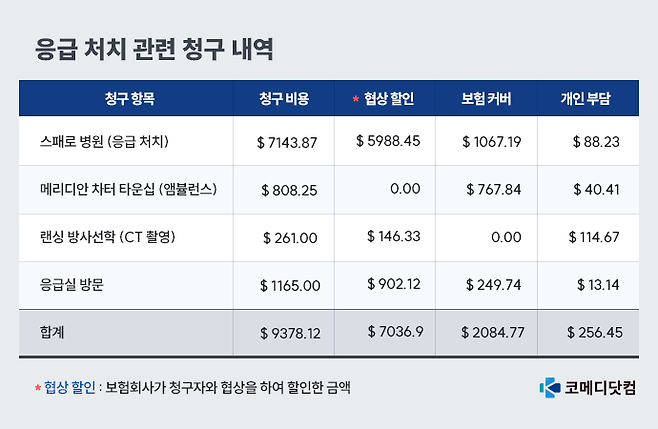Click the 개인 부담 column header
Image resolution: width=658 pixels, height=429 pixels.
[x=586, y=99]
